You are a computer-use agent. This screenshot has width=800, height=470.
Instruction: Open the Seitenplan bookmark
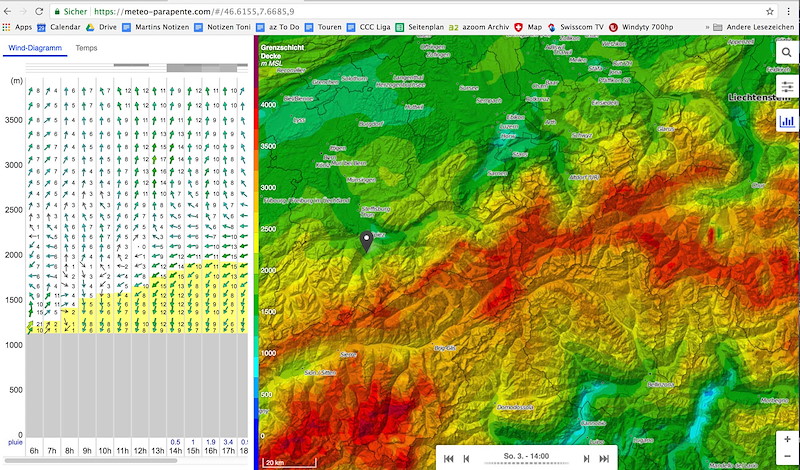pyautogui.click(x=420, y=27)
